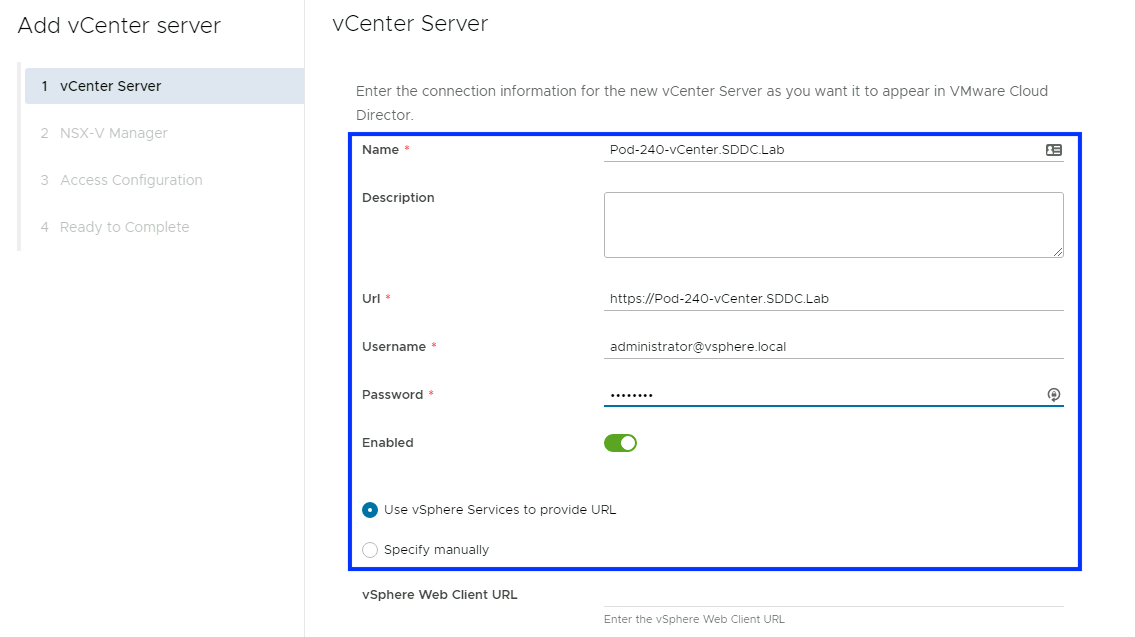Click the vSphere Web Client URL field
Viewport: 1135px width, 637px height.
(x=832, y=596)
